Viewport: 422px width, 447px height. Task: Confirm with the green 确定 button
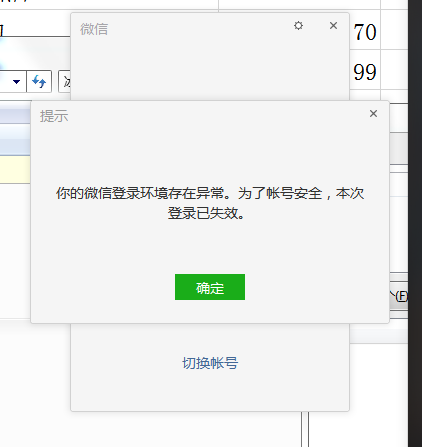click(210, 287)
